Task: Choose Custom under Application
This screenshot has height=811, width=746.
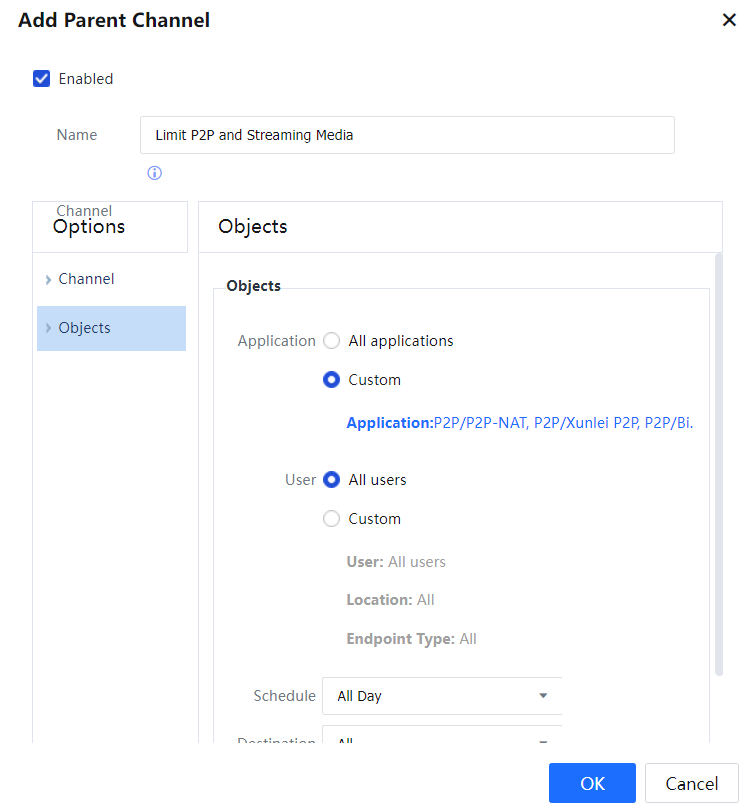Action: click(332, 380)
